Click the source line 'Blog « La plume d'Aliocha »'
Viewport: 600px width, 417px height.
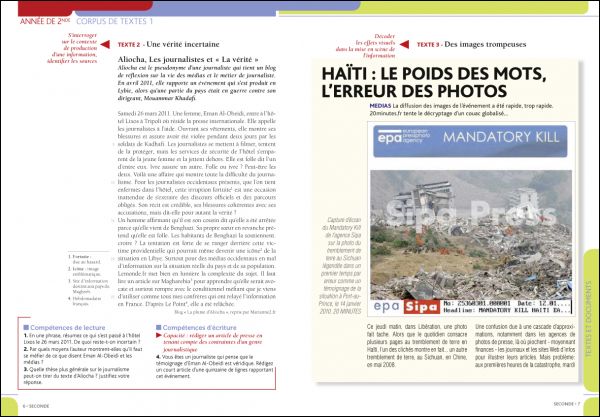tap(225, 312)
